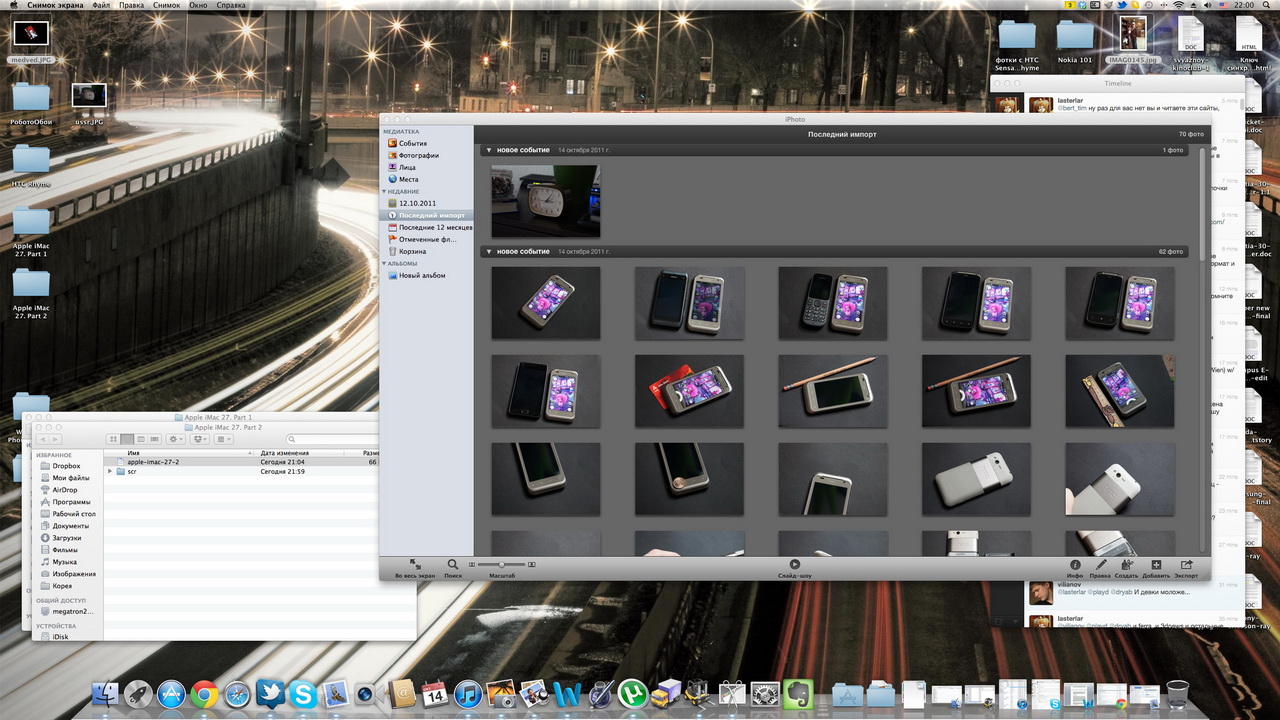The width and height of the screenshot is (1280, 720).
Task: Open the Dropbox toolbar dropdown in Finder
Action: point(200,439)
